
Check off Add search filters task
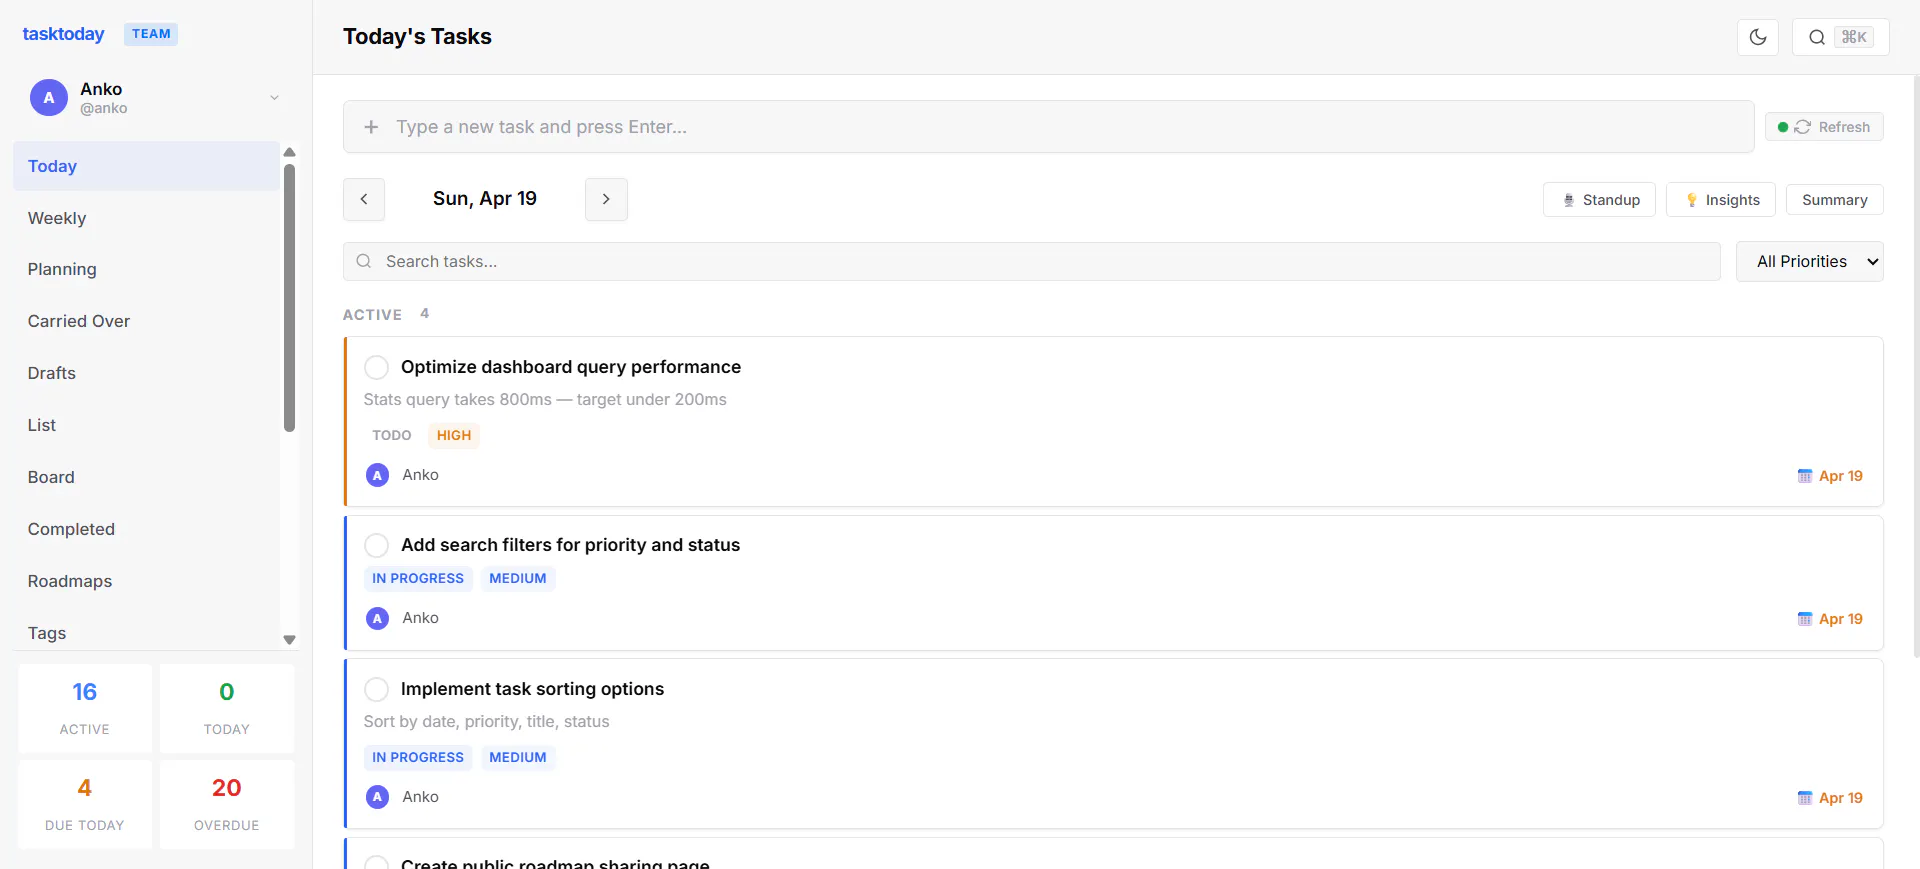[x=376, y=545]
